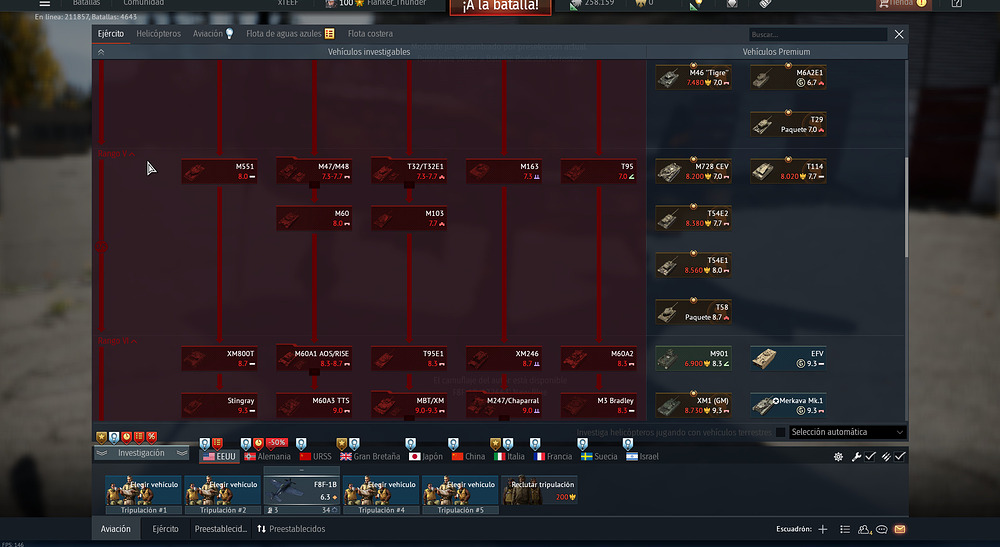1000x547 pixels.
Task: Select the F8F-1B aircraft crew slot
Action: click(301, 489)
